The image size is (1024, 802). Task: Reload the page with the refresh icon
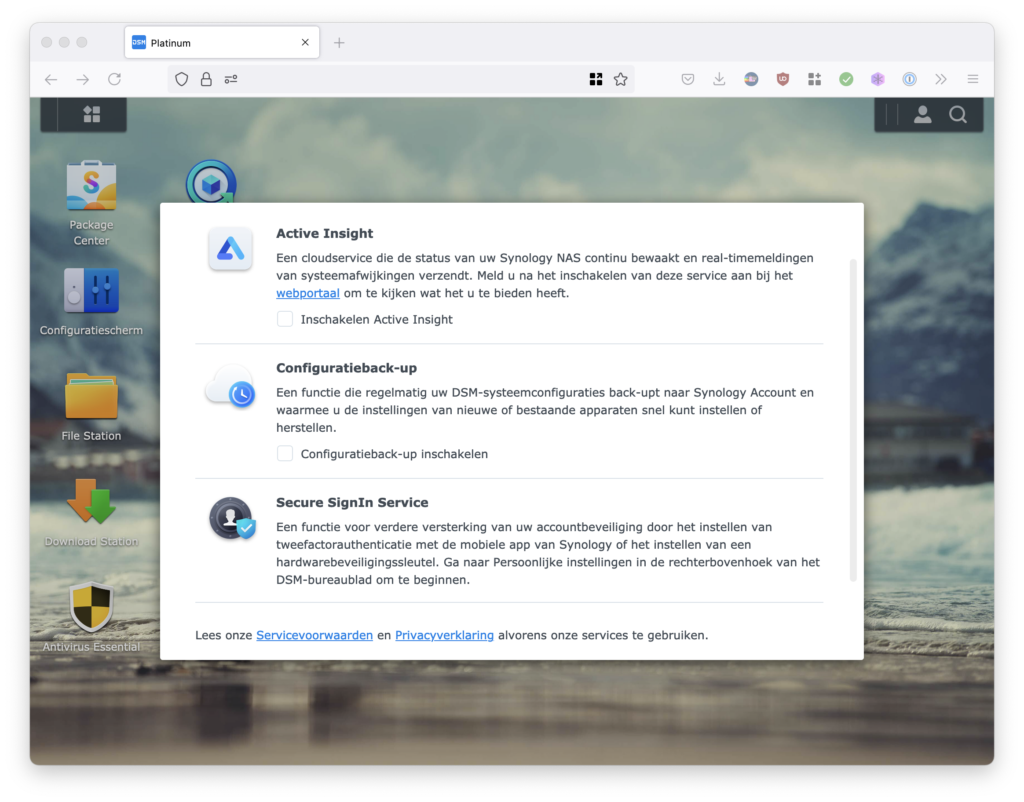pos(114,80)
